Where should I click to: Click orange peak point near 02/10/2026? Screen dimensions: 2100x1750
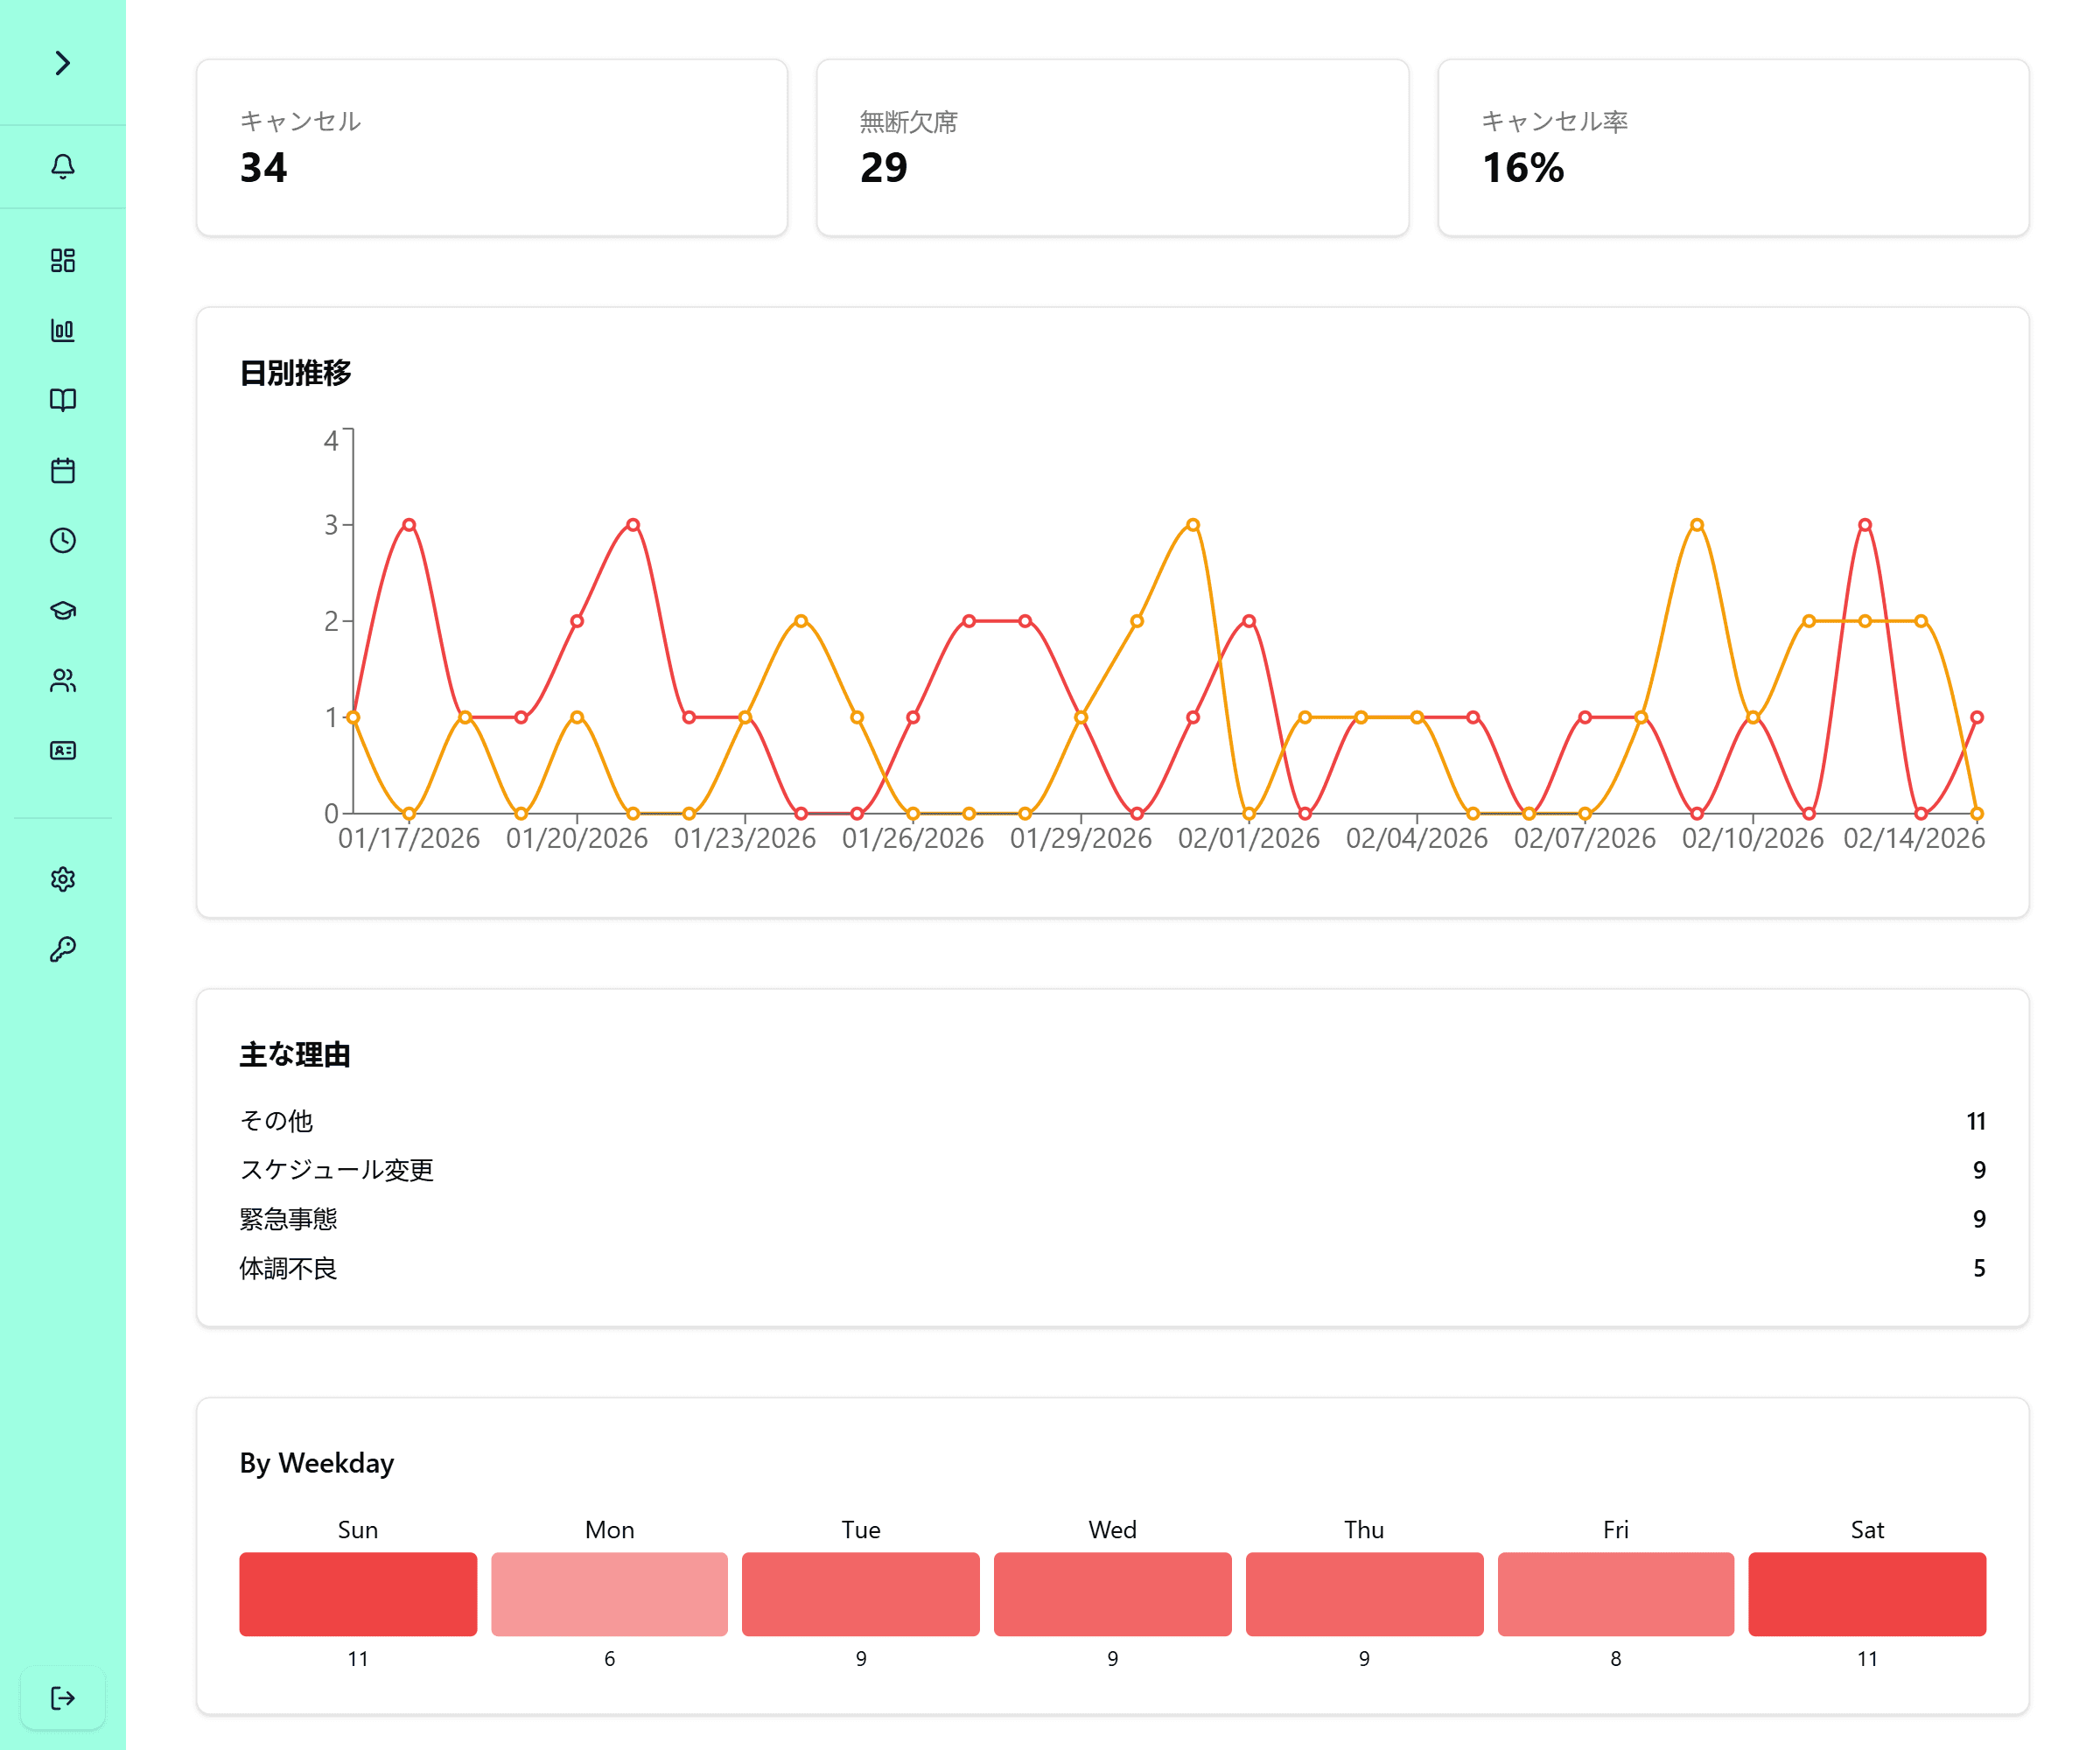click(x=1696, y=524)
